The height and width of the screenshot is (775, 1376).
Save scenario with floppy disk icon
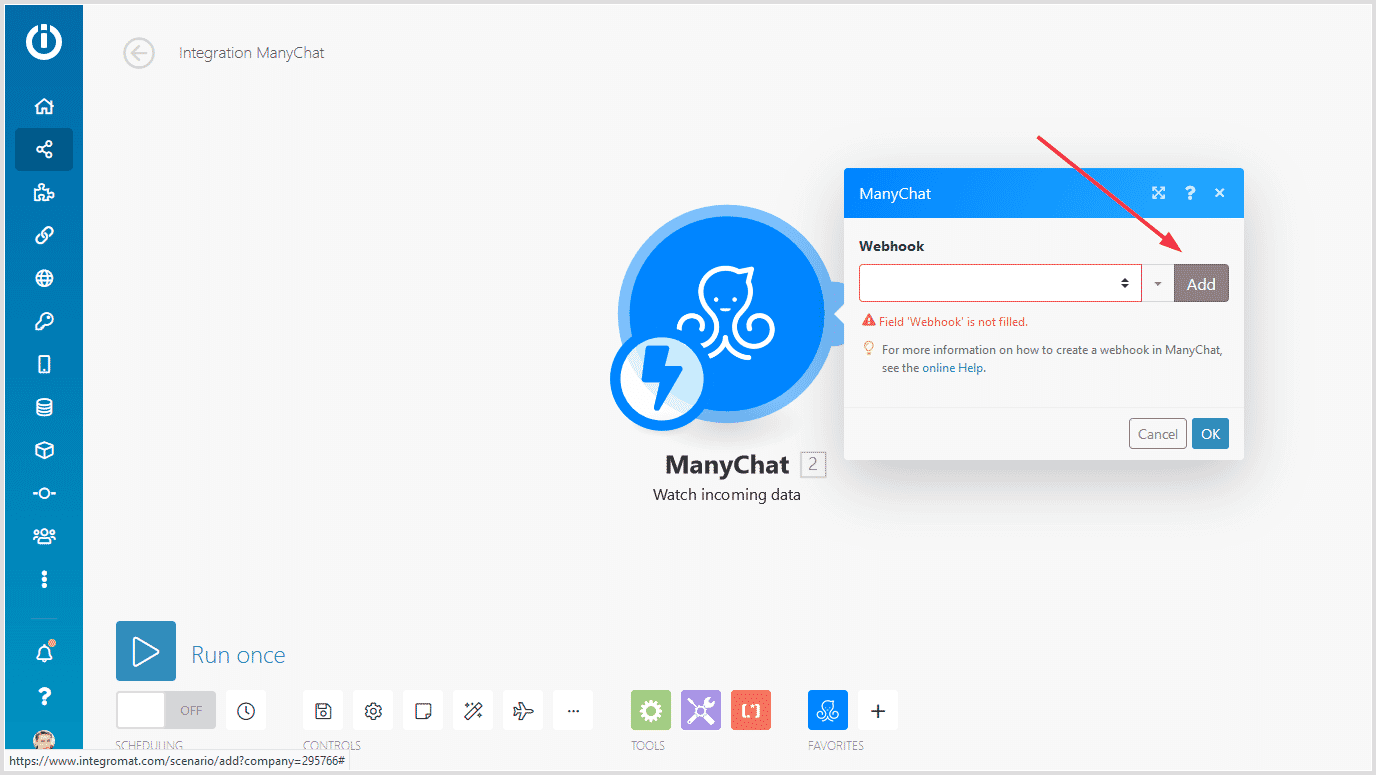[x=323, y=711]
